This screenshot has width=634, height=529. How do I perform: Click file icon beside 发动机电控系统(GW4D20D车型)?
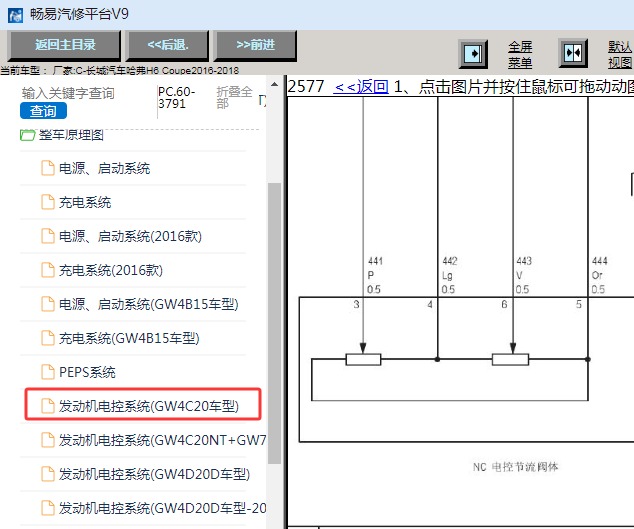pyautogui.click(x=48, y=474)
